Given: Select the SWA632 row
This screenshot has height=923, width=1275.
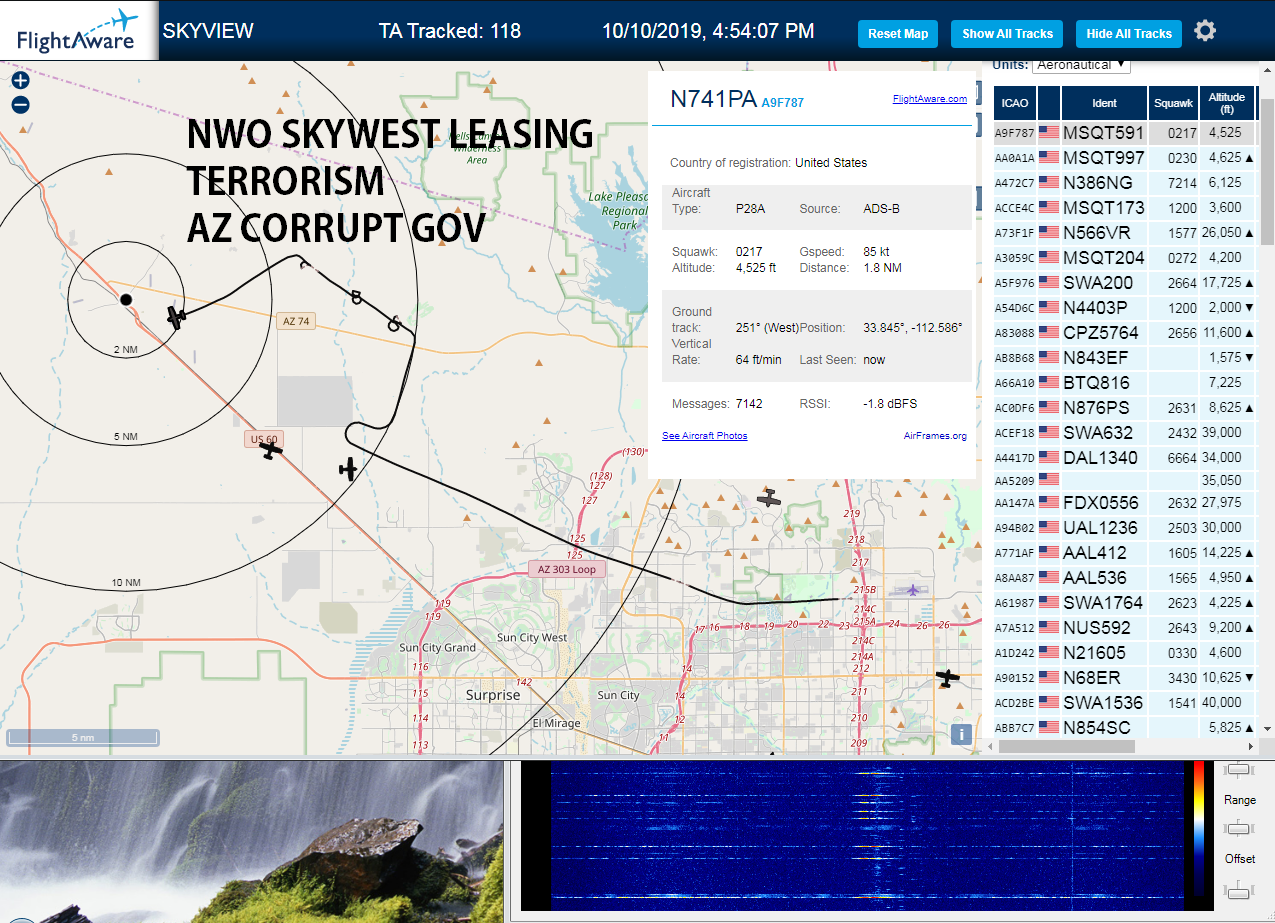Looking at the screenshot, I should (1125, 432).
